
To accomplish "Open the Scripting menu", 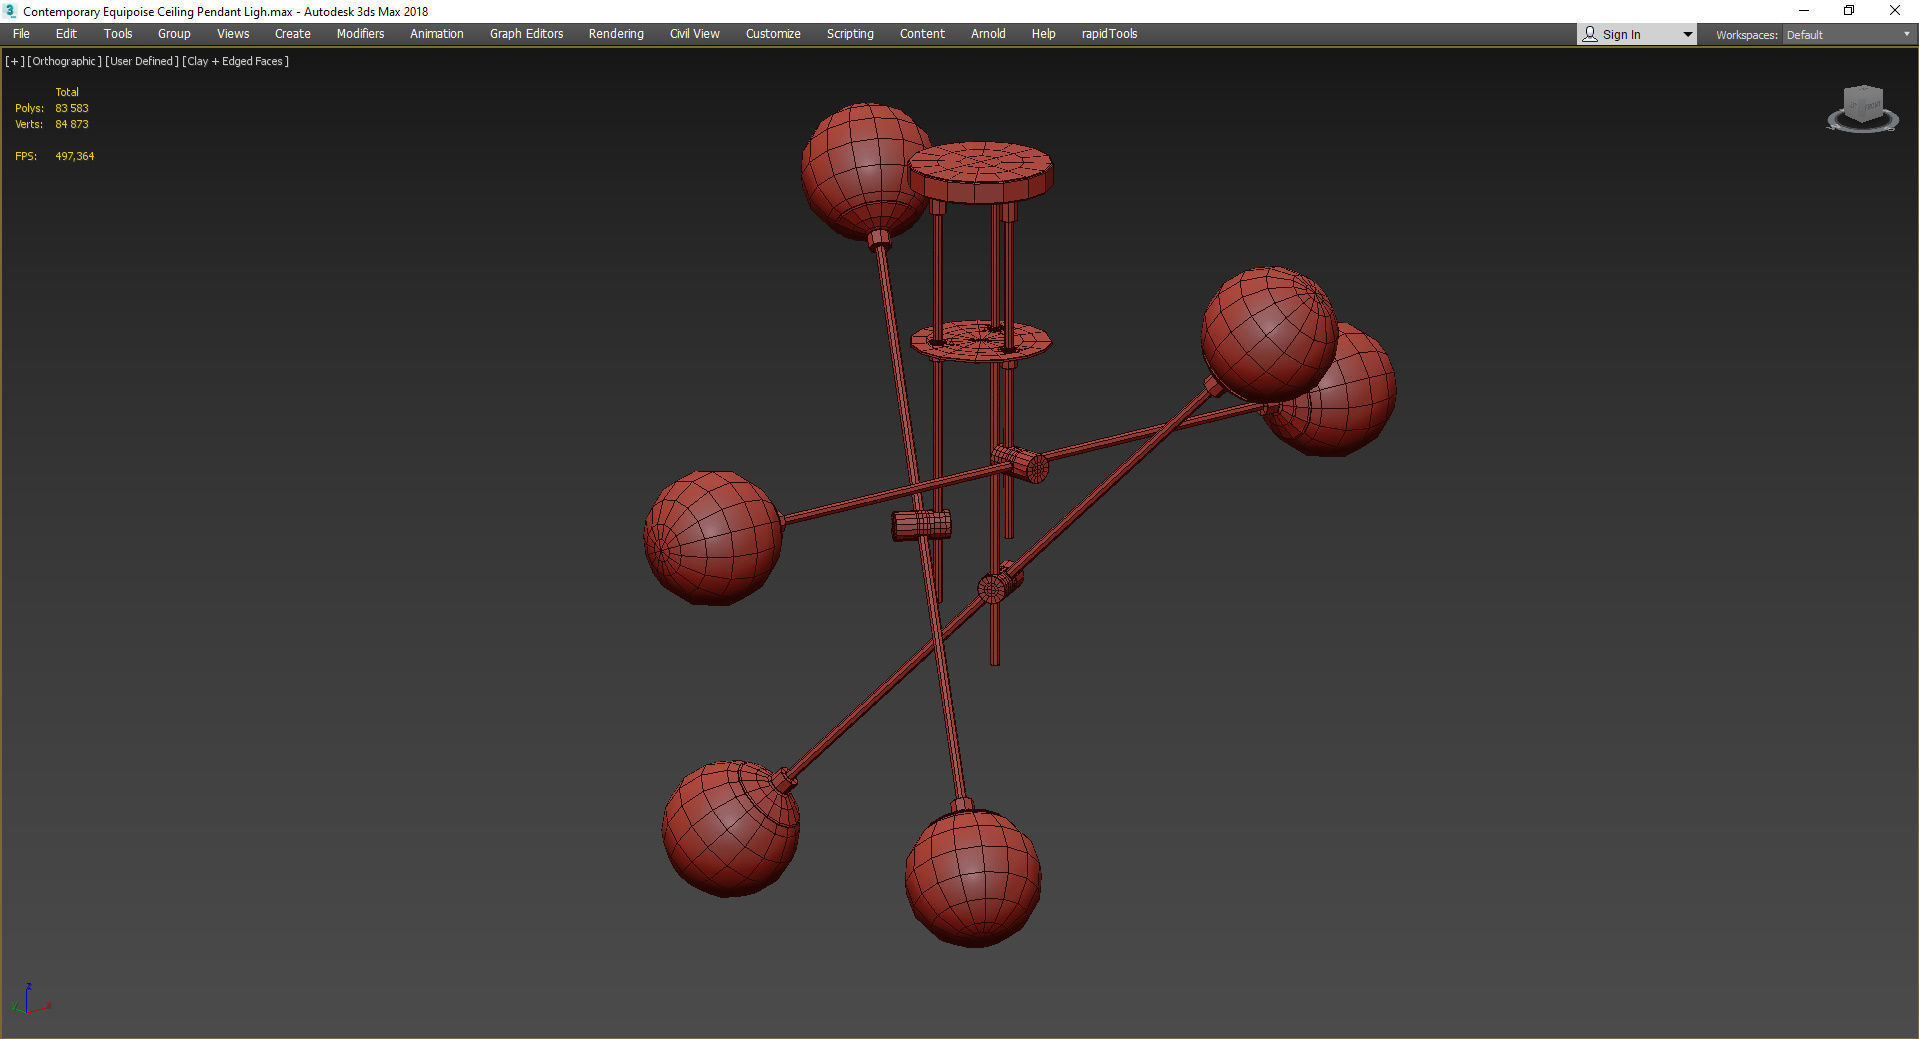I will (850, 34).
